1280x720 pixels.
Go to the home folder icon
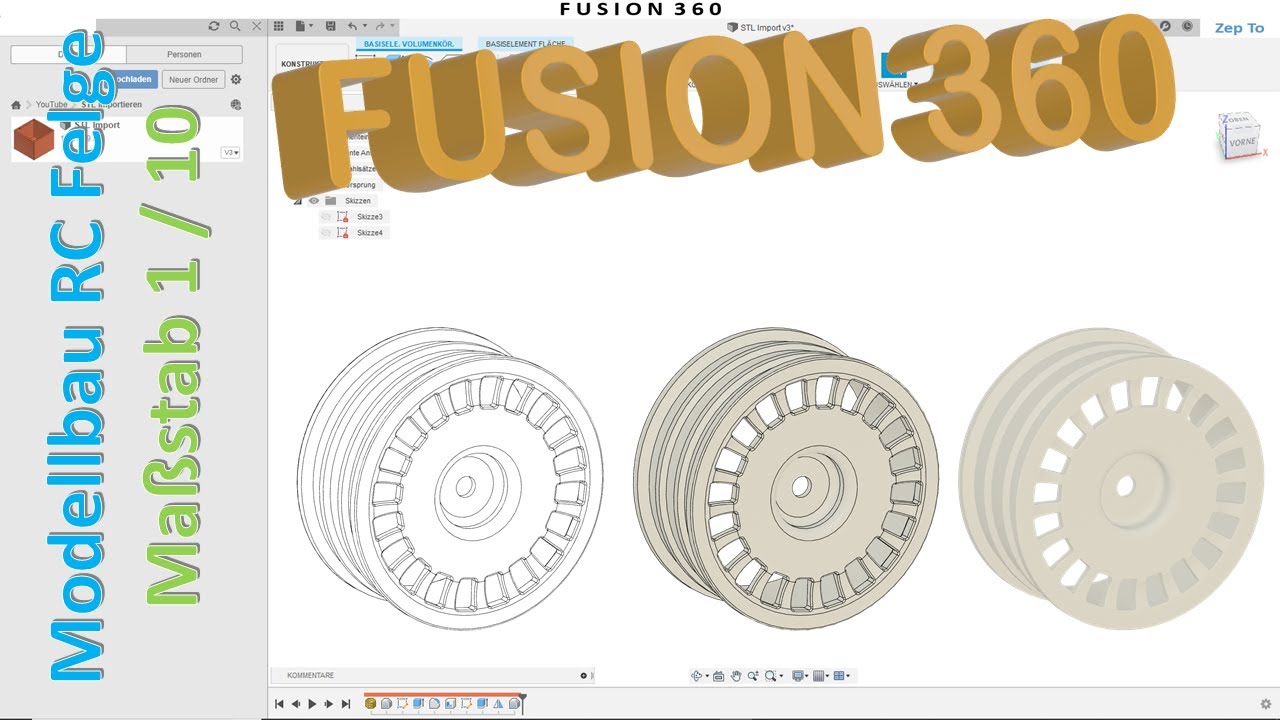(x=16, y=104)
